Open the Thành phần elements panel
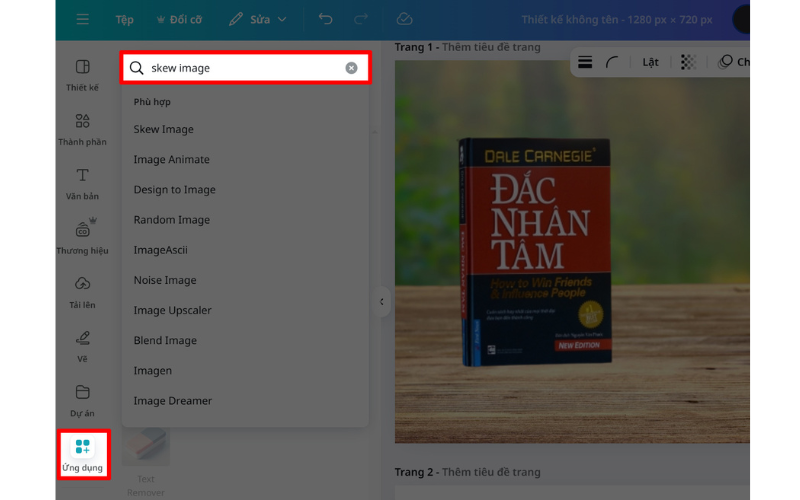The width and height of the screenshot is (800, 500). coord(82,129)
